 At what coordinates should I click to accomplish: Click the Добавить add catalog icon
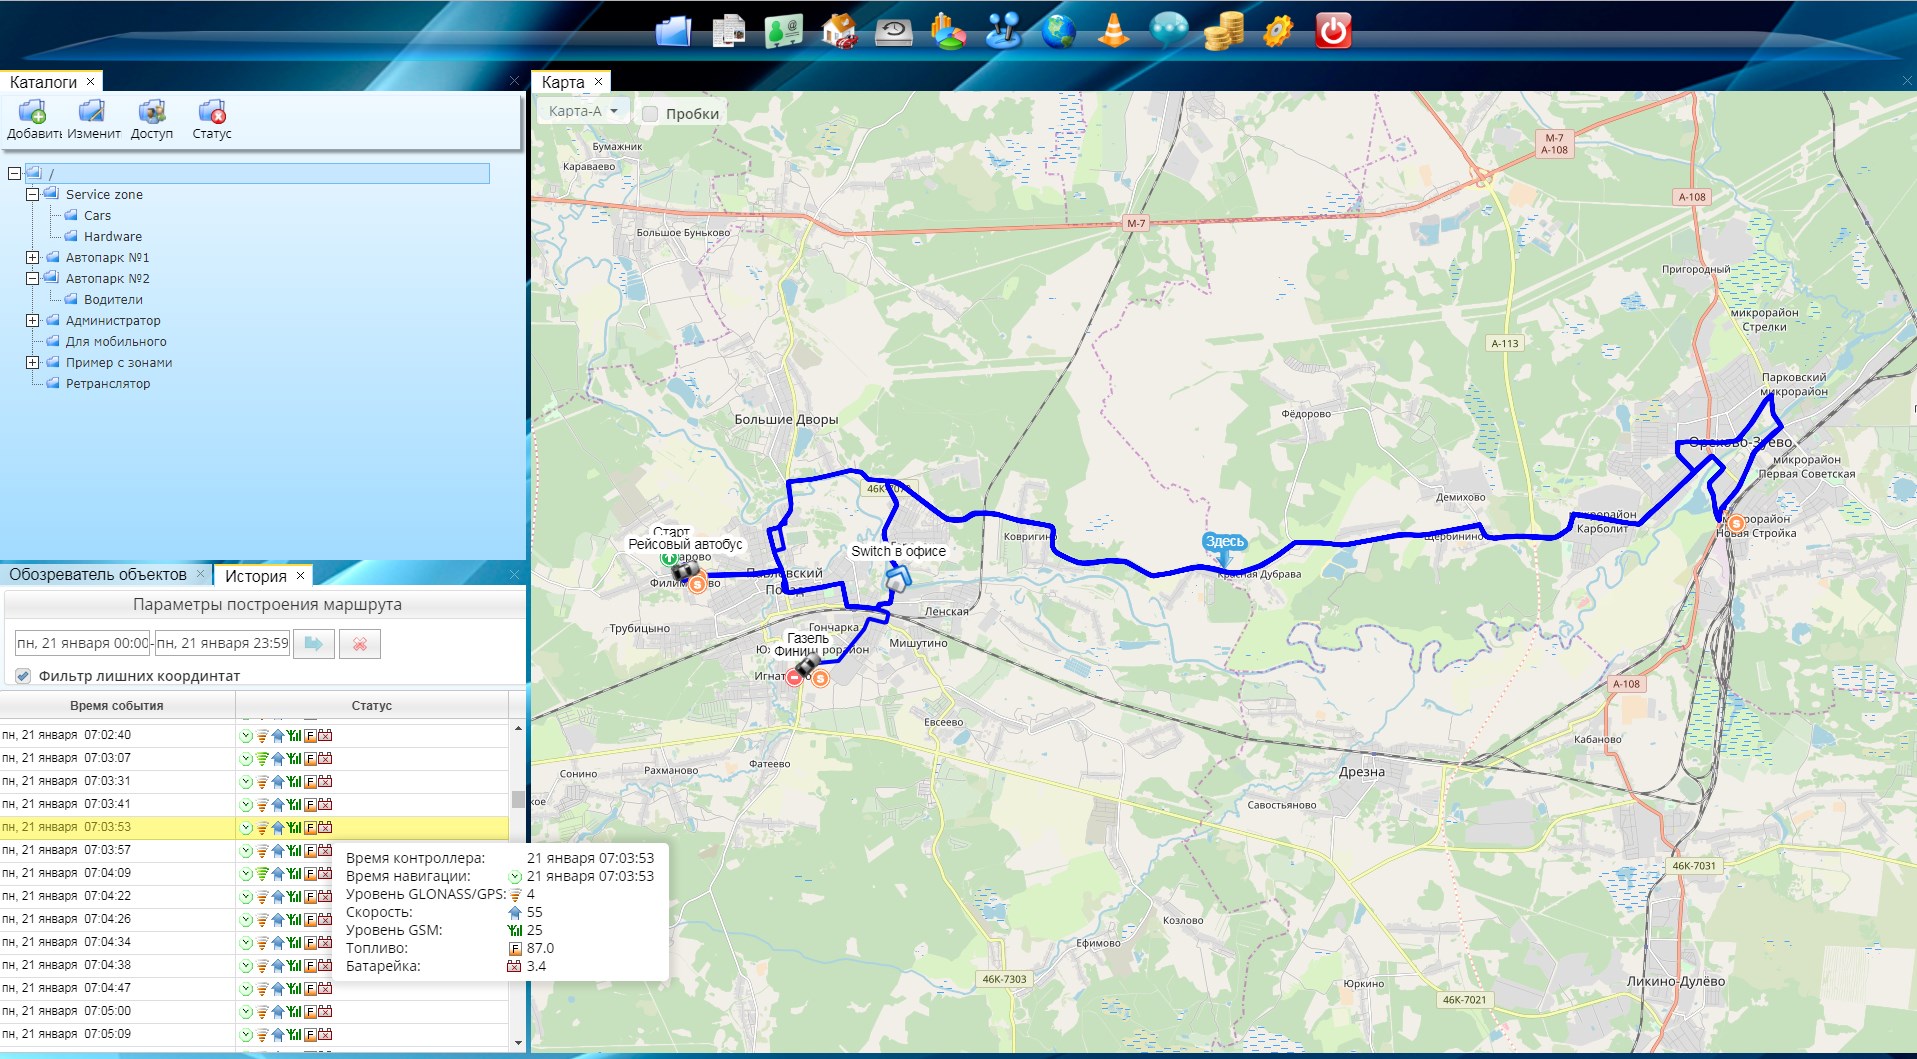[x=33, y=119]
